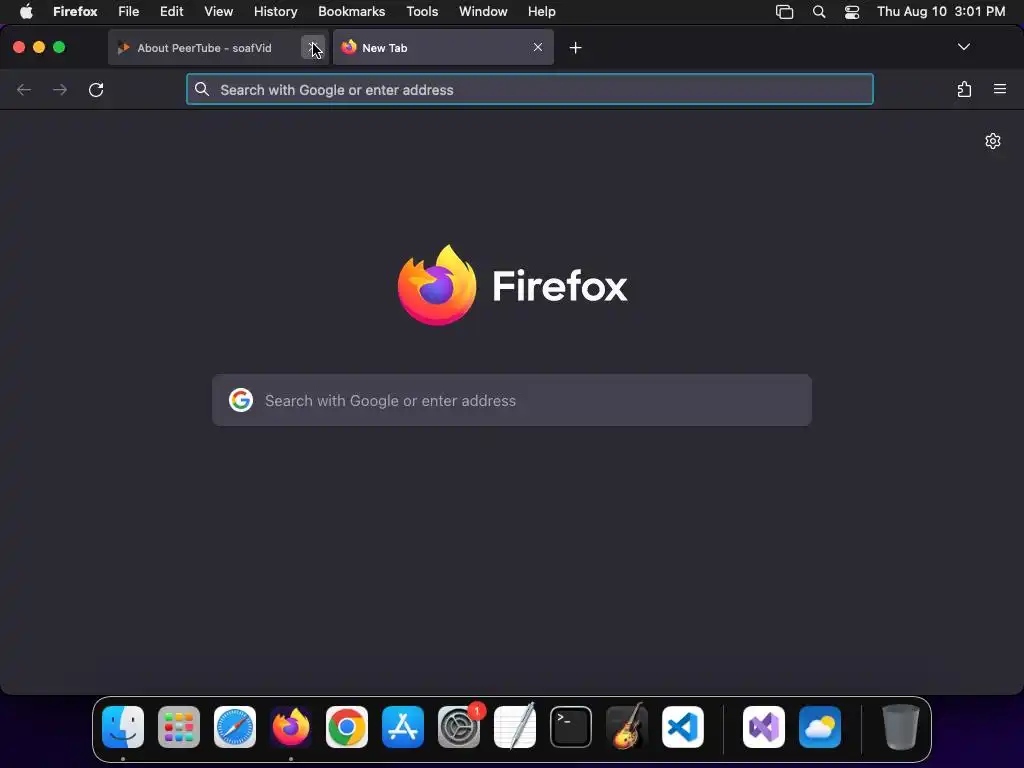Open System Settings from the Dock
This screenshot has height=768, width=1024.
(x=459, y=726)
